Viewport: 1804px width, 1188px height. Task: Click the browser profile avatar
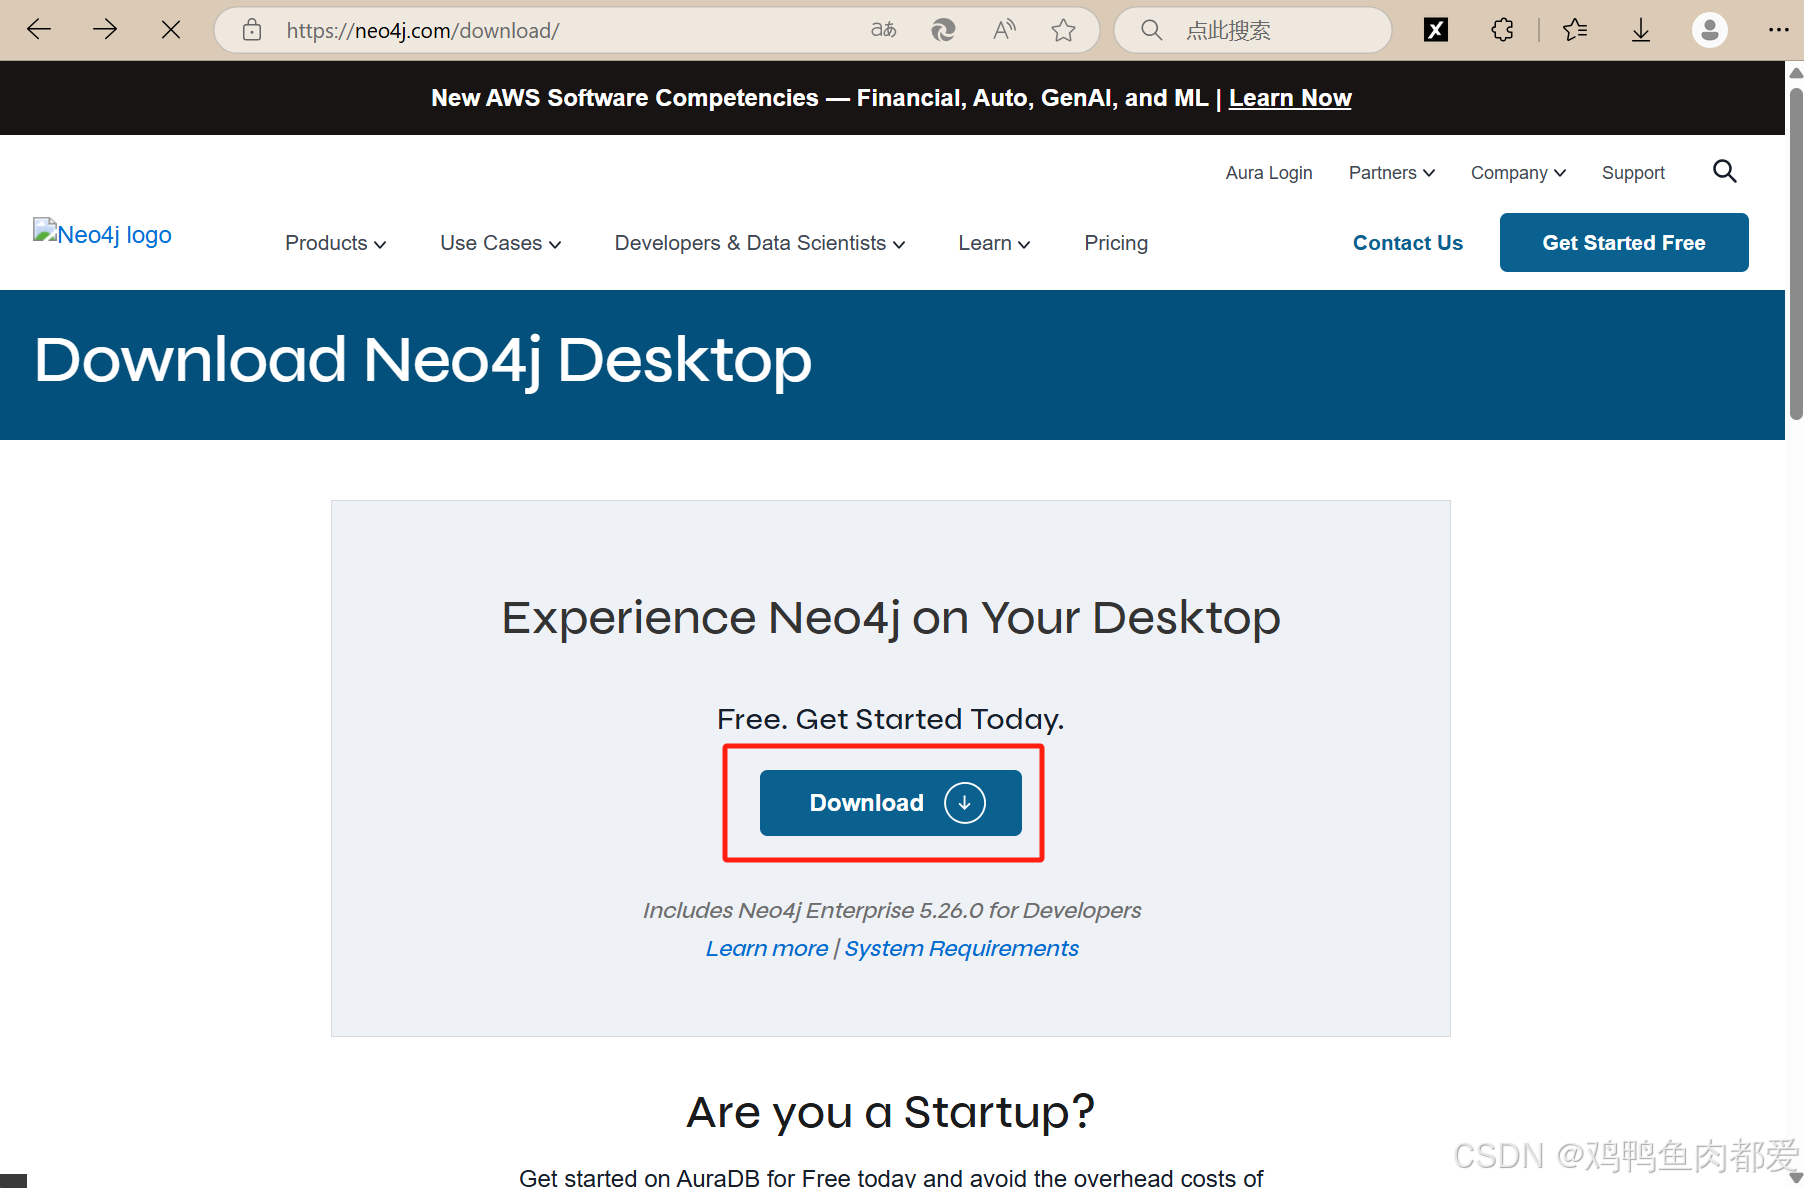tap(1709, 30)
